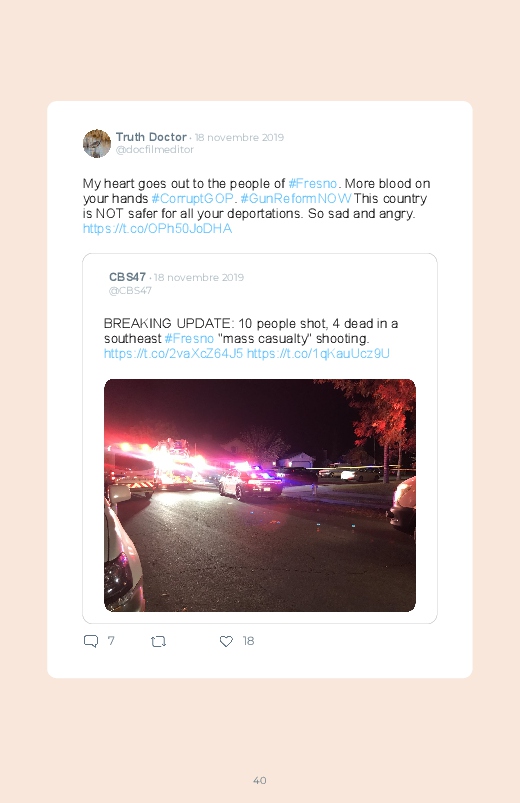Open the Truth Doctor display name
520x803 pixels.
click(x=151, y=137)
